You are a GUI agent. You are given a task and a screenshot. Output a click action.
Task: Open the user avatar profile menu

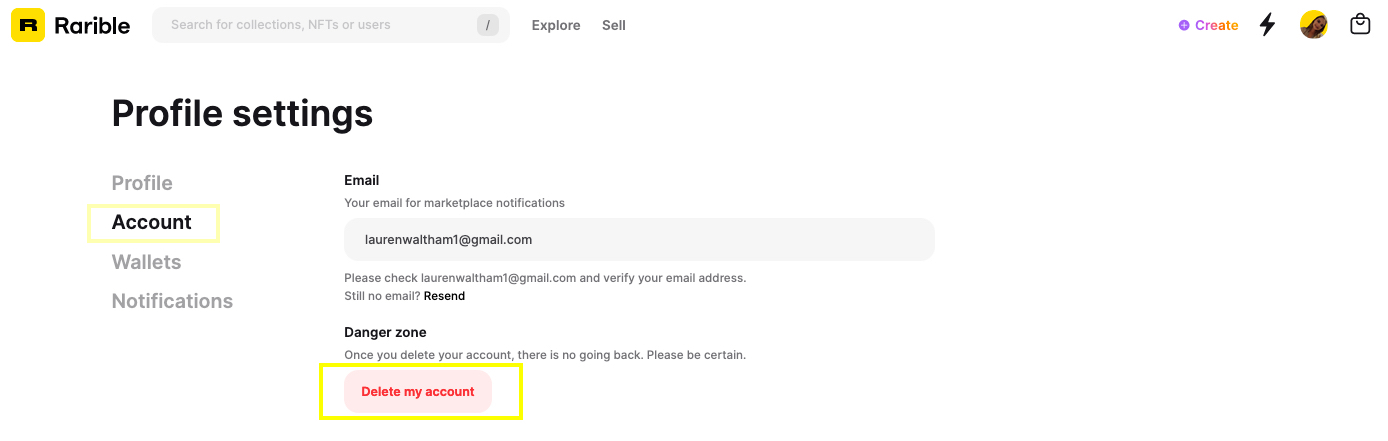1314,25
